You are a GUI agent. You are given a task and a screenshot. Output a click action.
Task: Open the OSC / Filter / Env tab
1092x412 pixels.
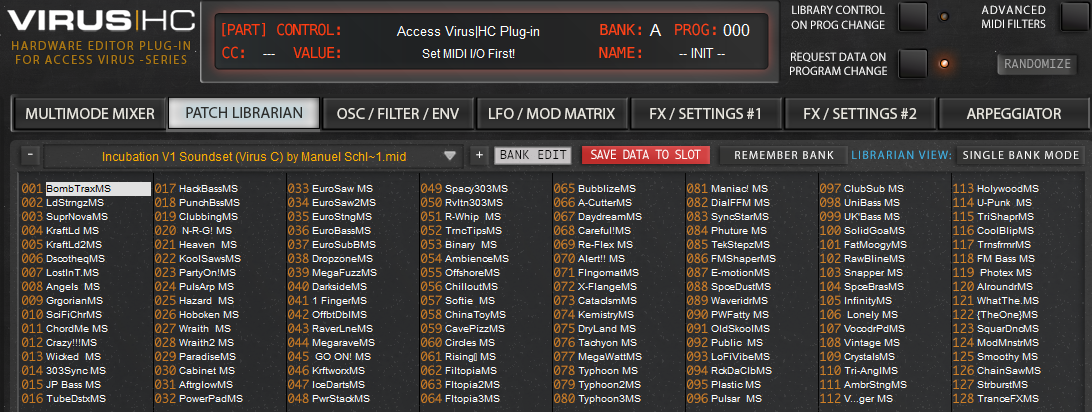[x=398, y=113]
